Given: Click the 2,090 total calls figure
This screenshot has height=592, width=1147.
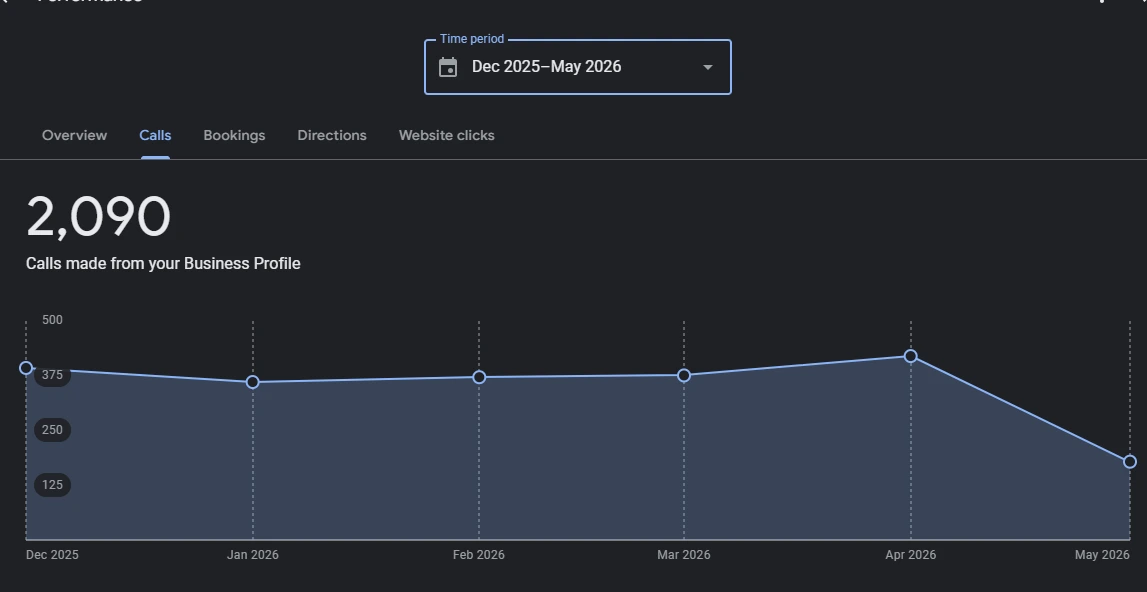Looking at the screenshot, I should (99, 217).
